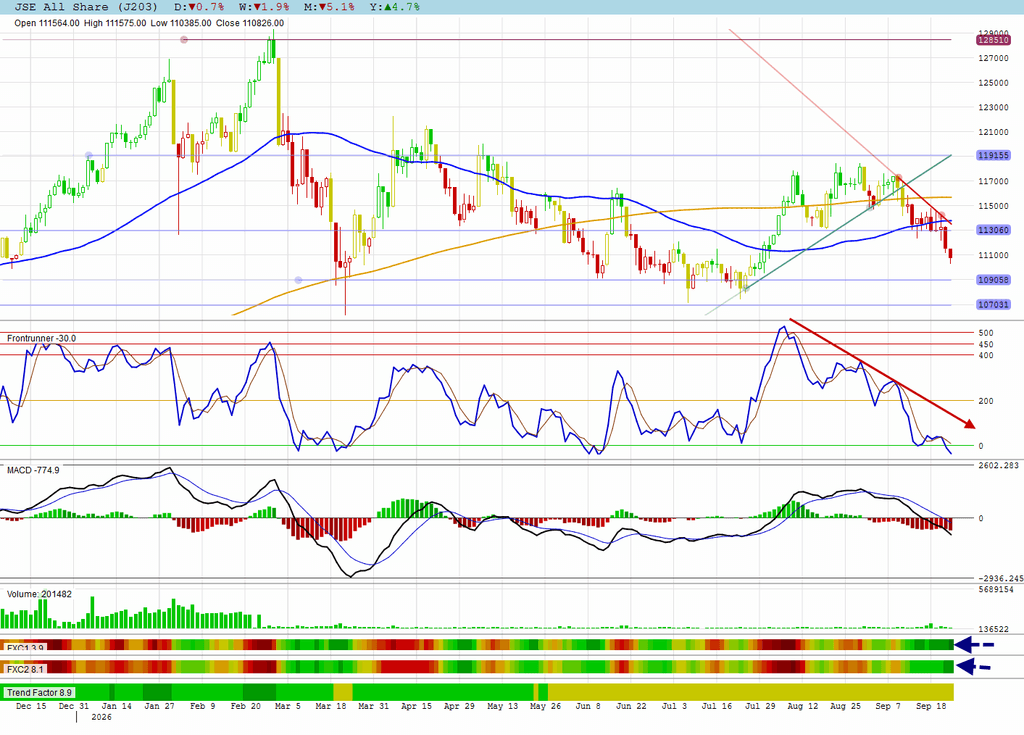Click the Sep 18 date on time axis
The height and width of the screenshot is (735, 1024).
click(x=931, y=706)
